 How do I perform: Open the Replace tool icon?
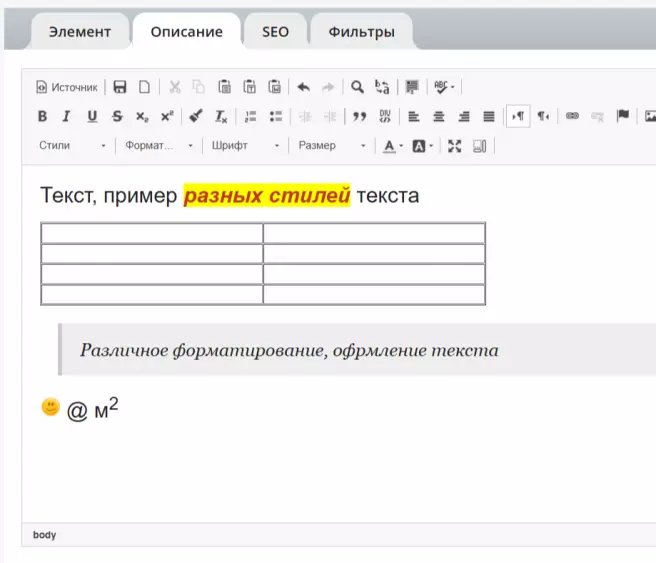tap(382, 87)
